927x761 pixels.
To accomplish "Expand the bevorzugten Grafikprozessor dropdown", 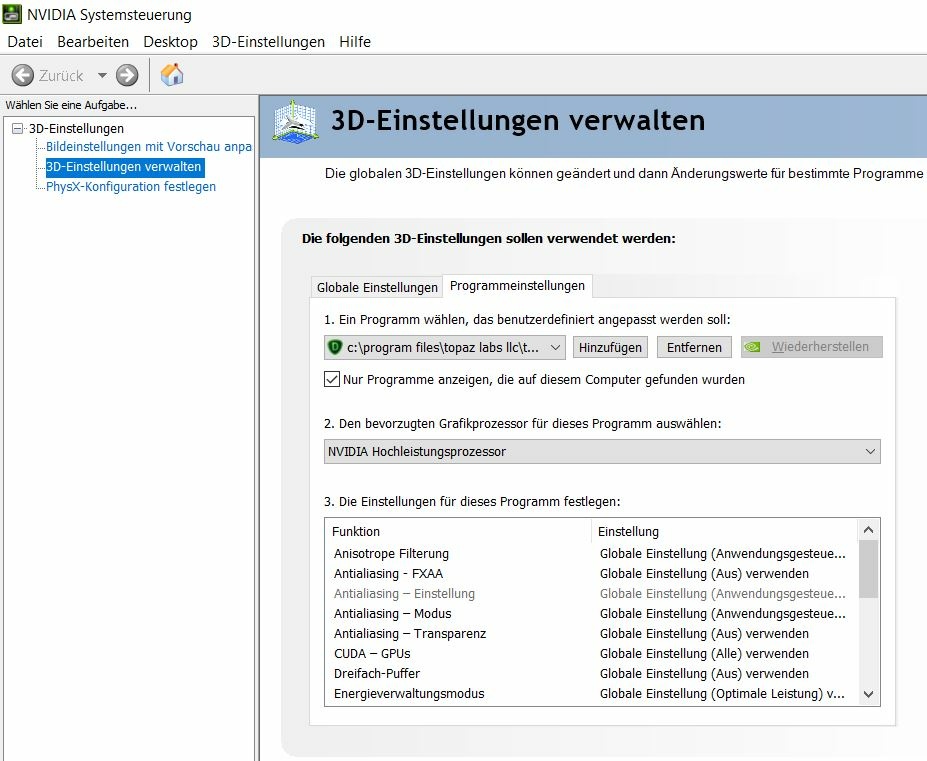I will point(869,452).
